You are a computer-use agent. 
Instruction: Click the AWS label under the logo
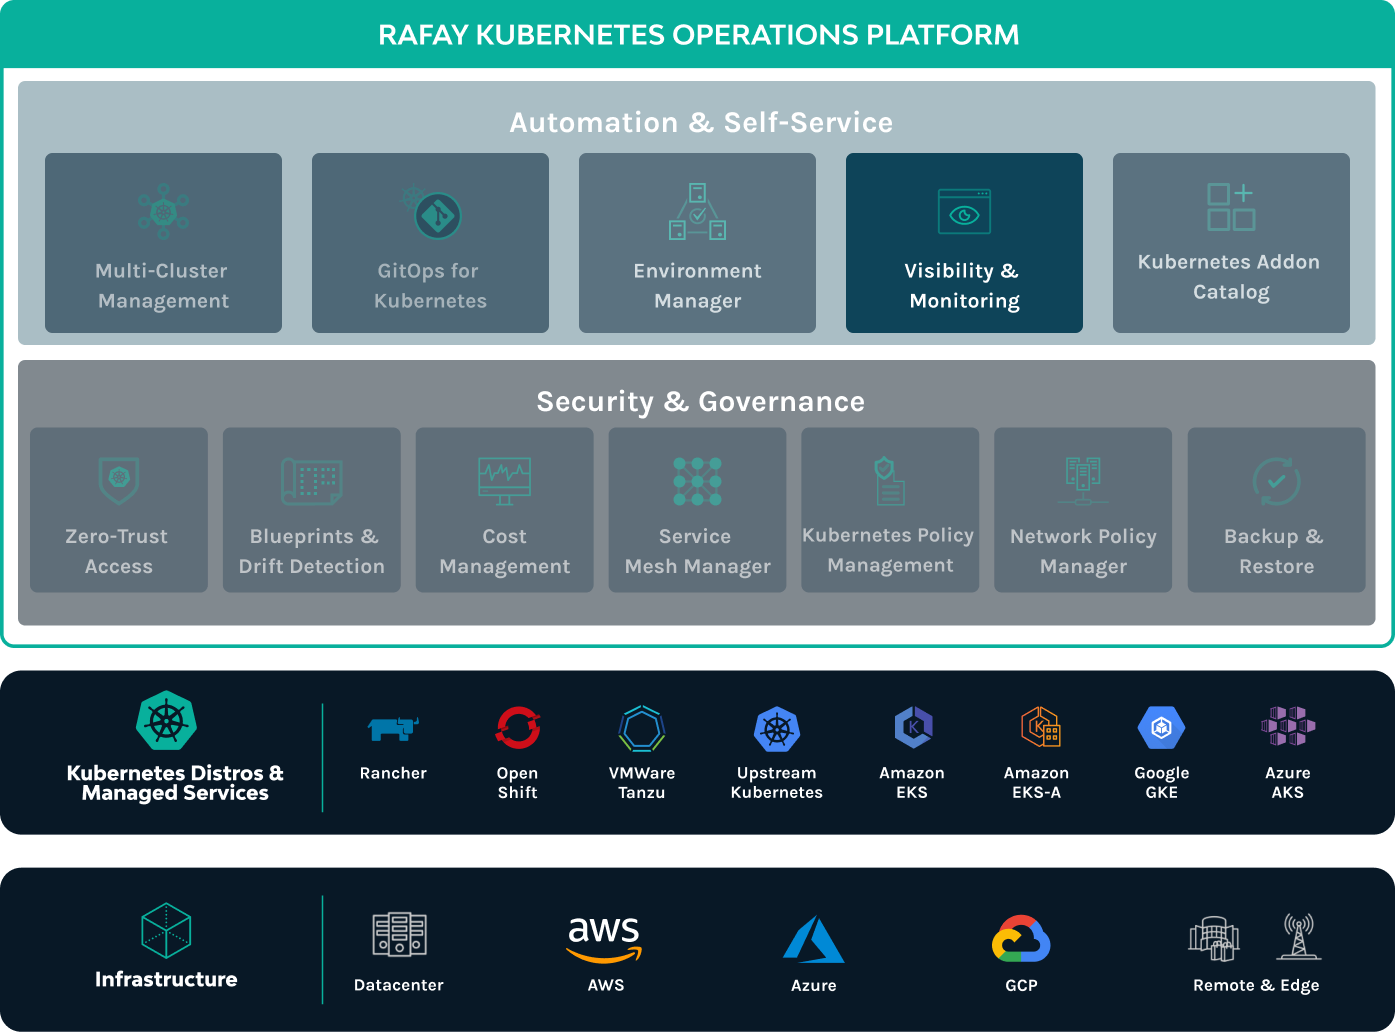(606, 985)
